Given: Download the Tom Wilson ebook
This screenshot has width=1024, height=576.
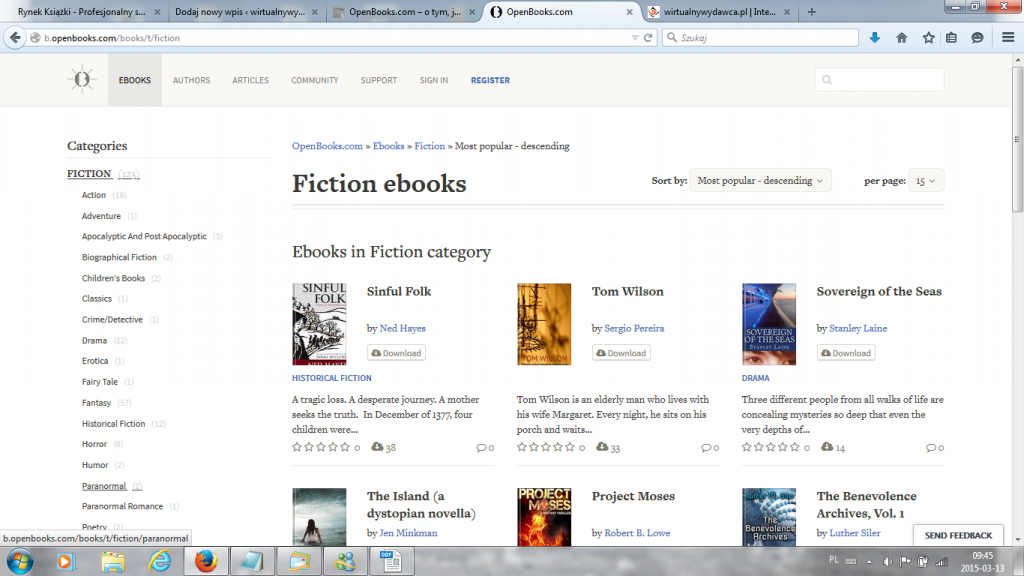Looking at the screenshot, I should (621, 353).
